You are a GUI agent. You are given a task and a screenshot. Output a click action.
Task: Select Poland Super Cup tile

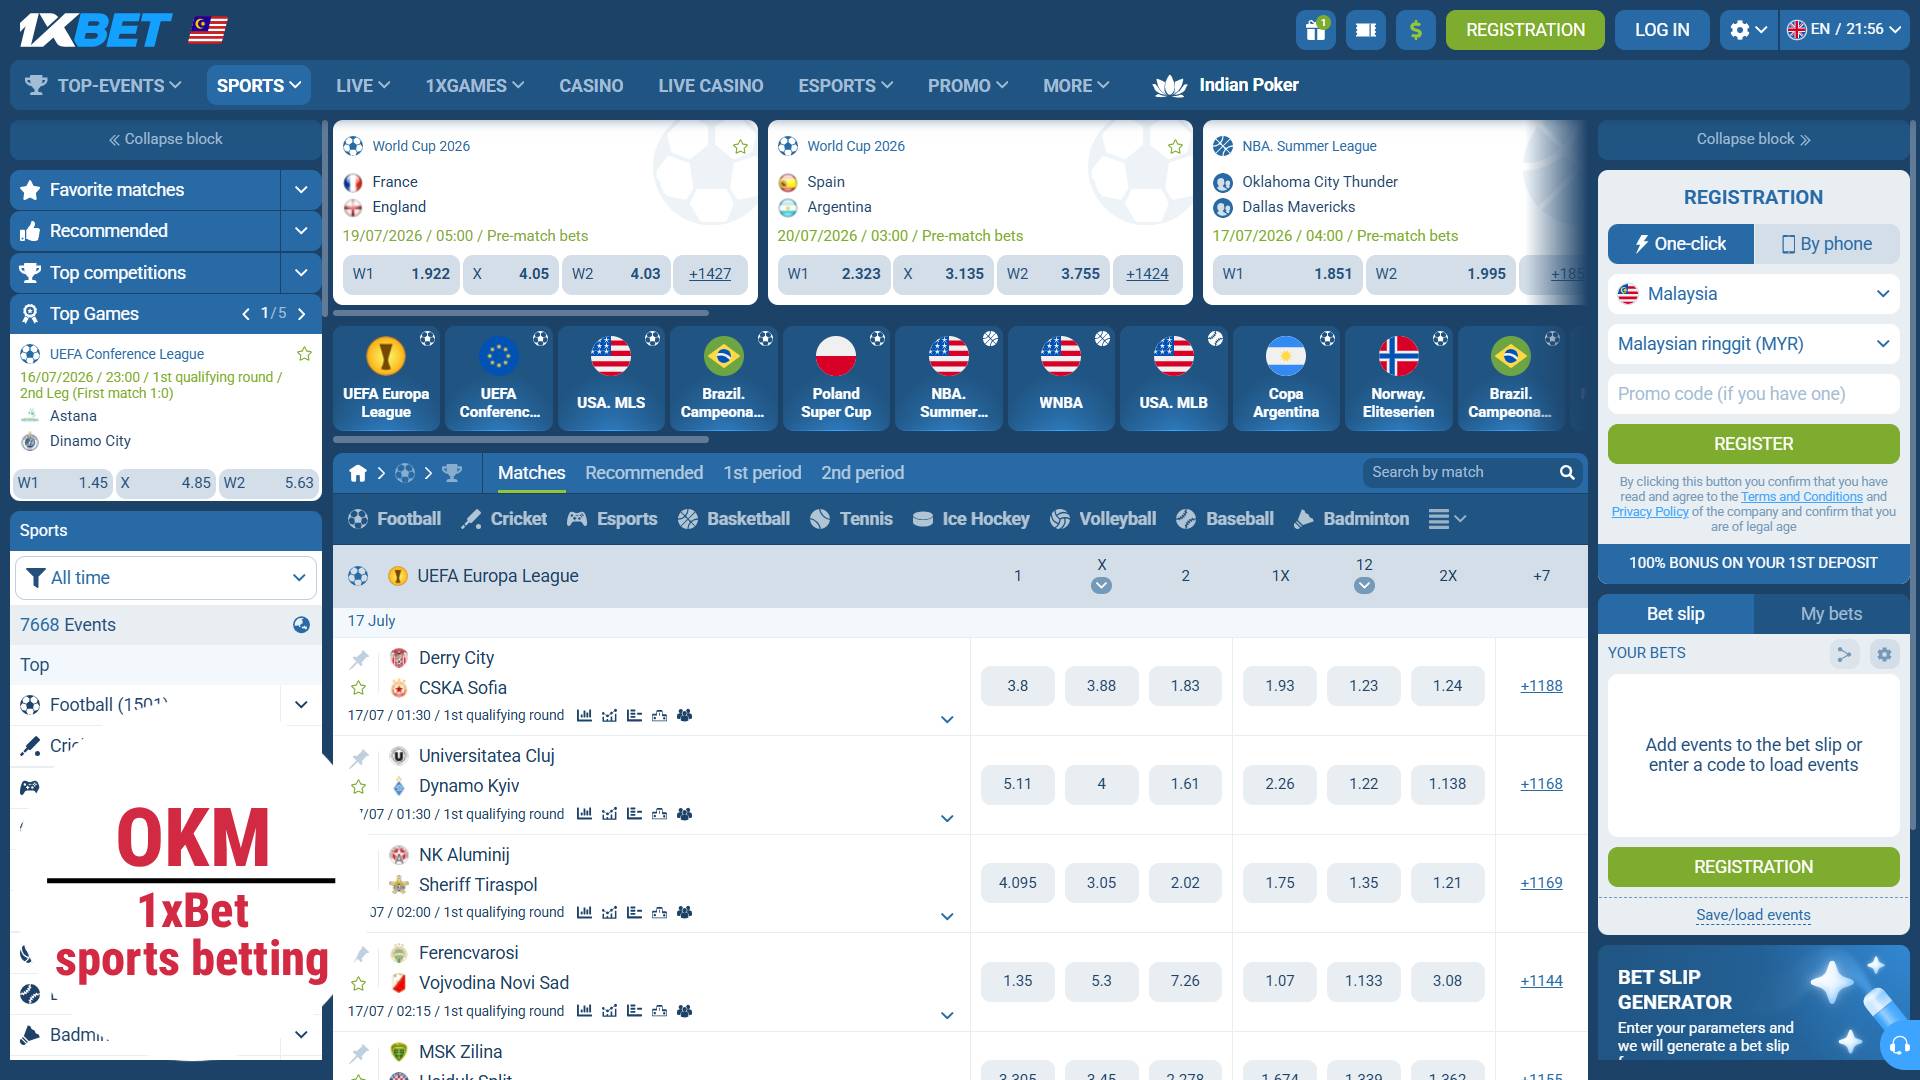836,378
